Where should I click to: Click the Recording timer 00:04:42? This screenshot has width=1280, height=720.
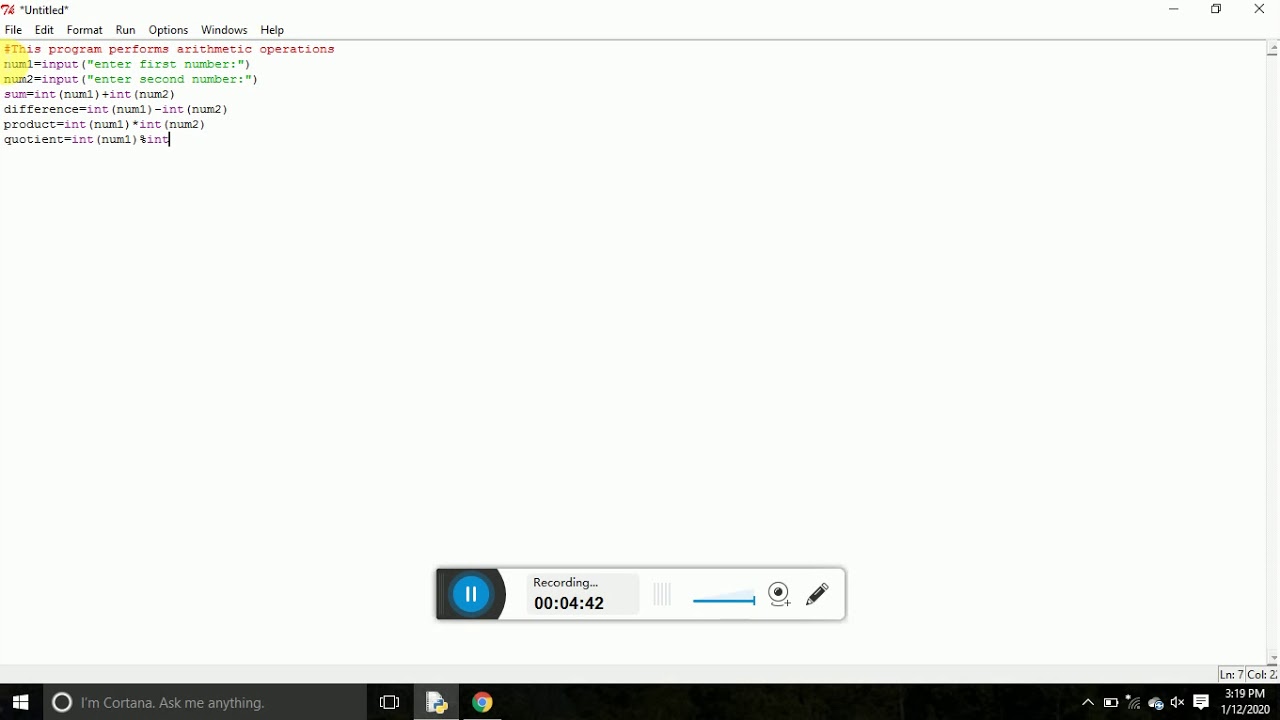point(570,604)
